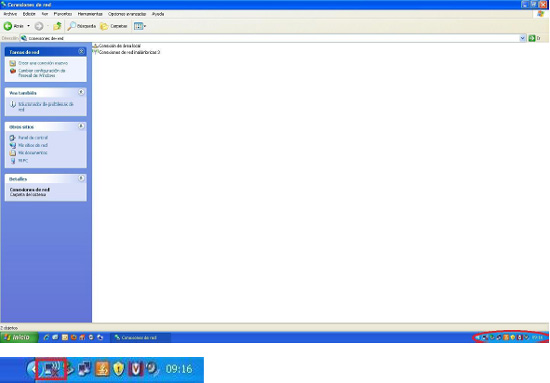Click Crear una conexión nueva link

coord(43,63)
